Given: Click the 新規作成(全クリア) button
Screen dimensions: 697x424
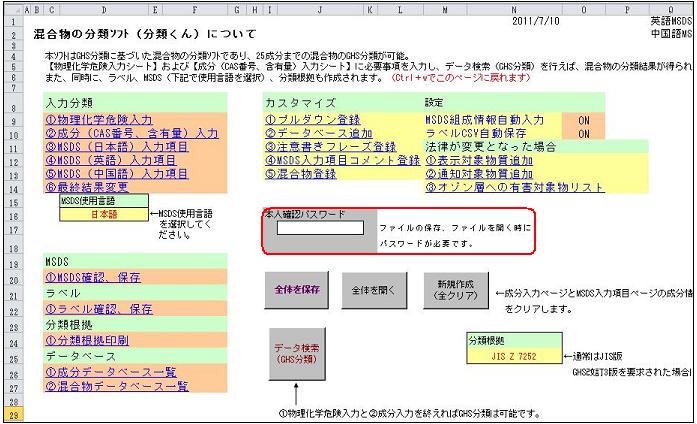Looking at the screenshot, I should [x=456, y=290].
